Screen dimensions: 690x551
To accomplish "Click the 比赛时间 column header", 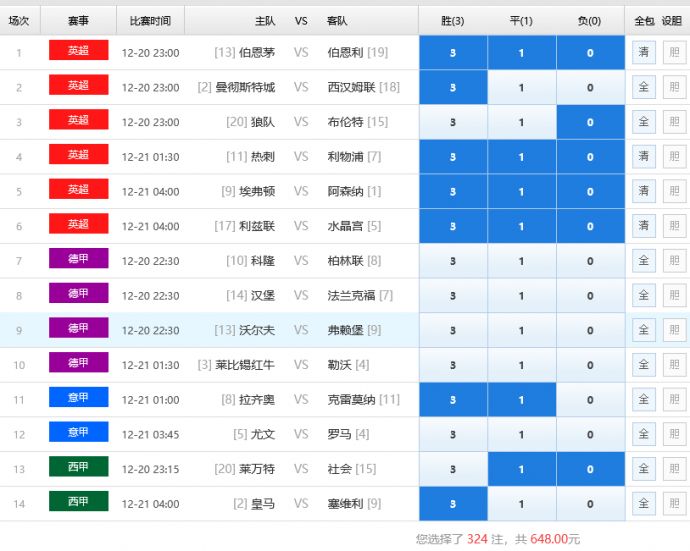I will click(x=145, y=20).
